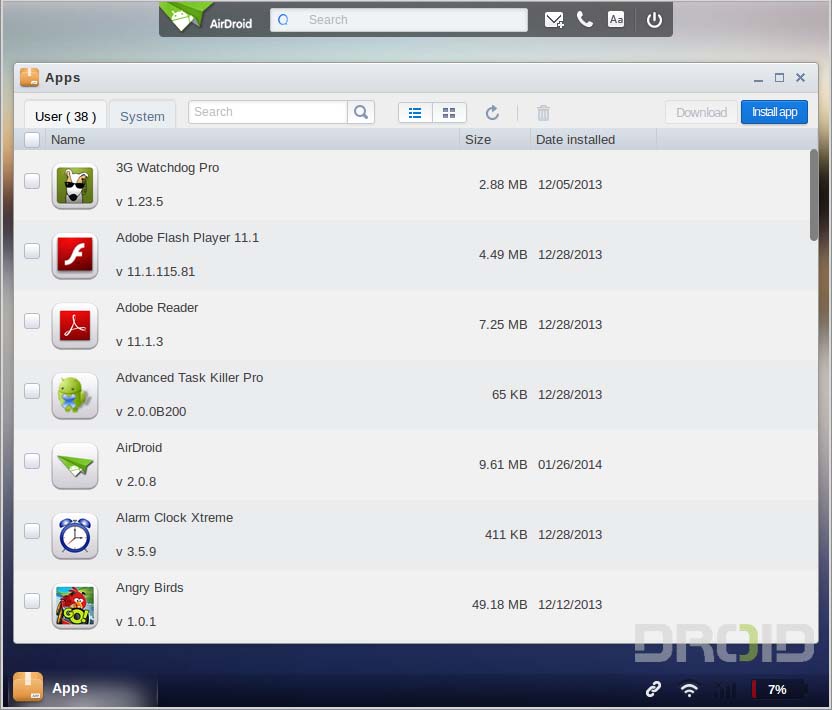Switch to grid view of apps
Viewport: 832px width, 710px height.
449,113
